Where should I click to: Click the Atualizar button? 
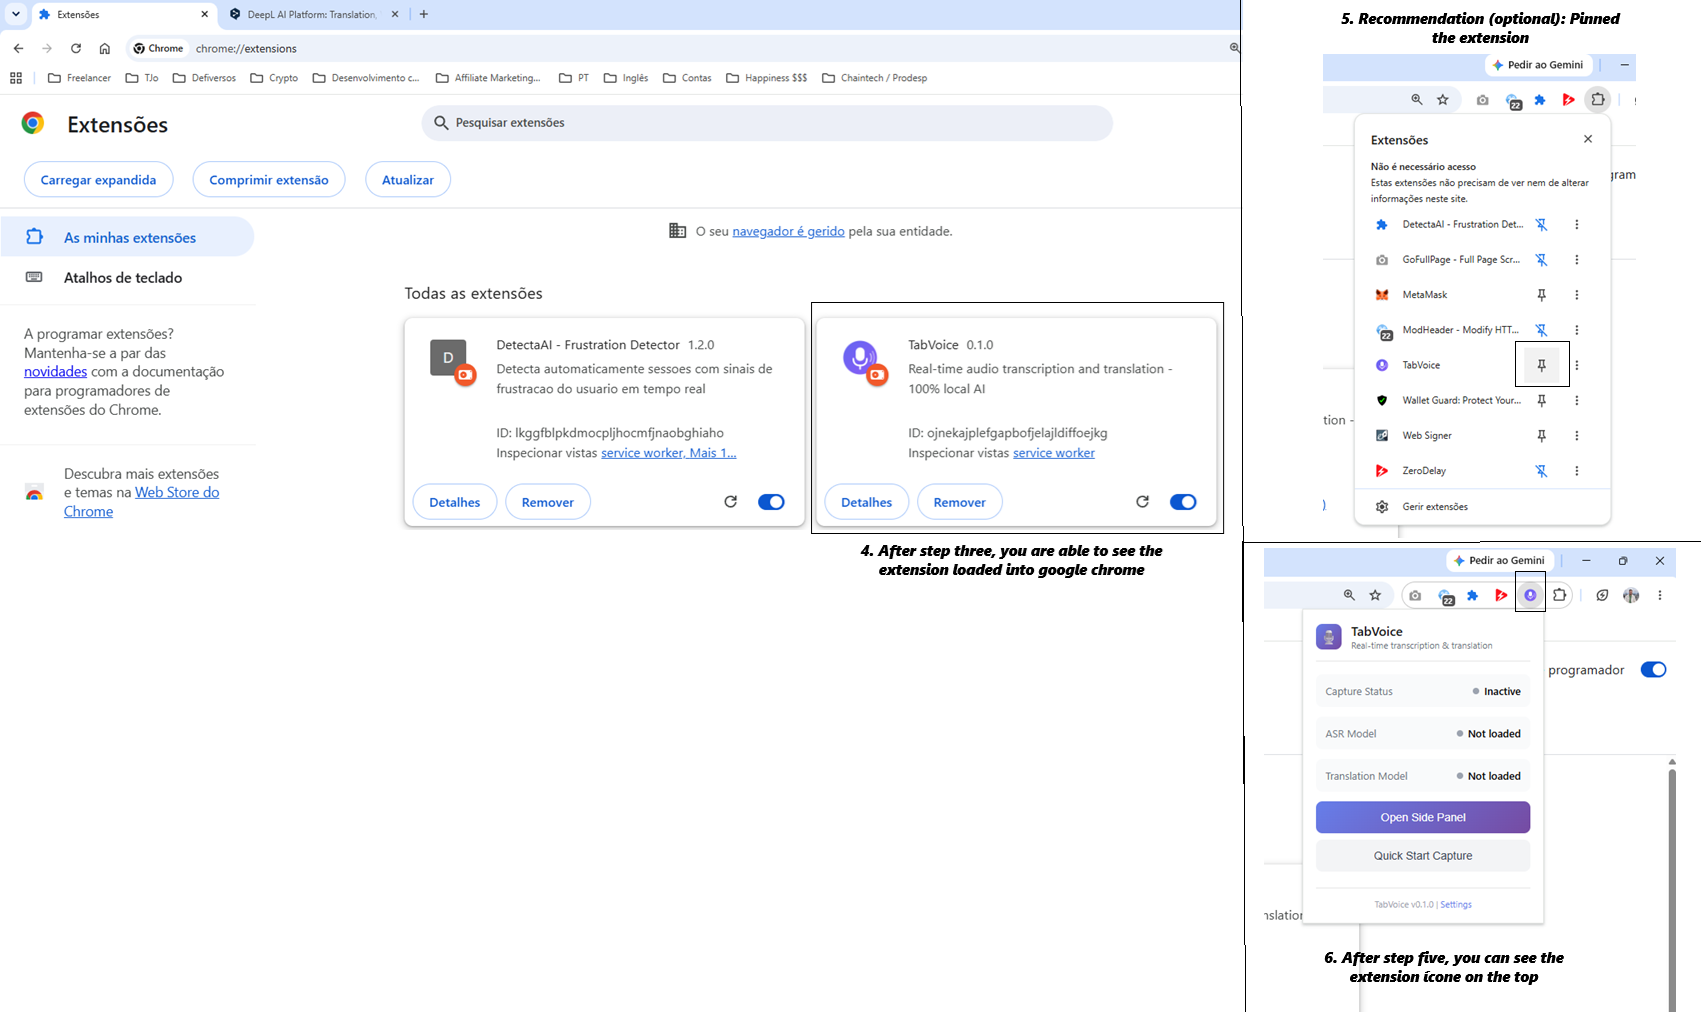(x=408, y=180)
